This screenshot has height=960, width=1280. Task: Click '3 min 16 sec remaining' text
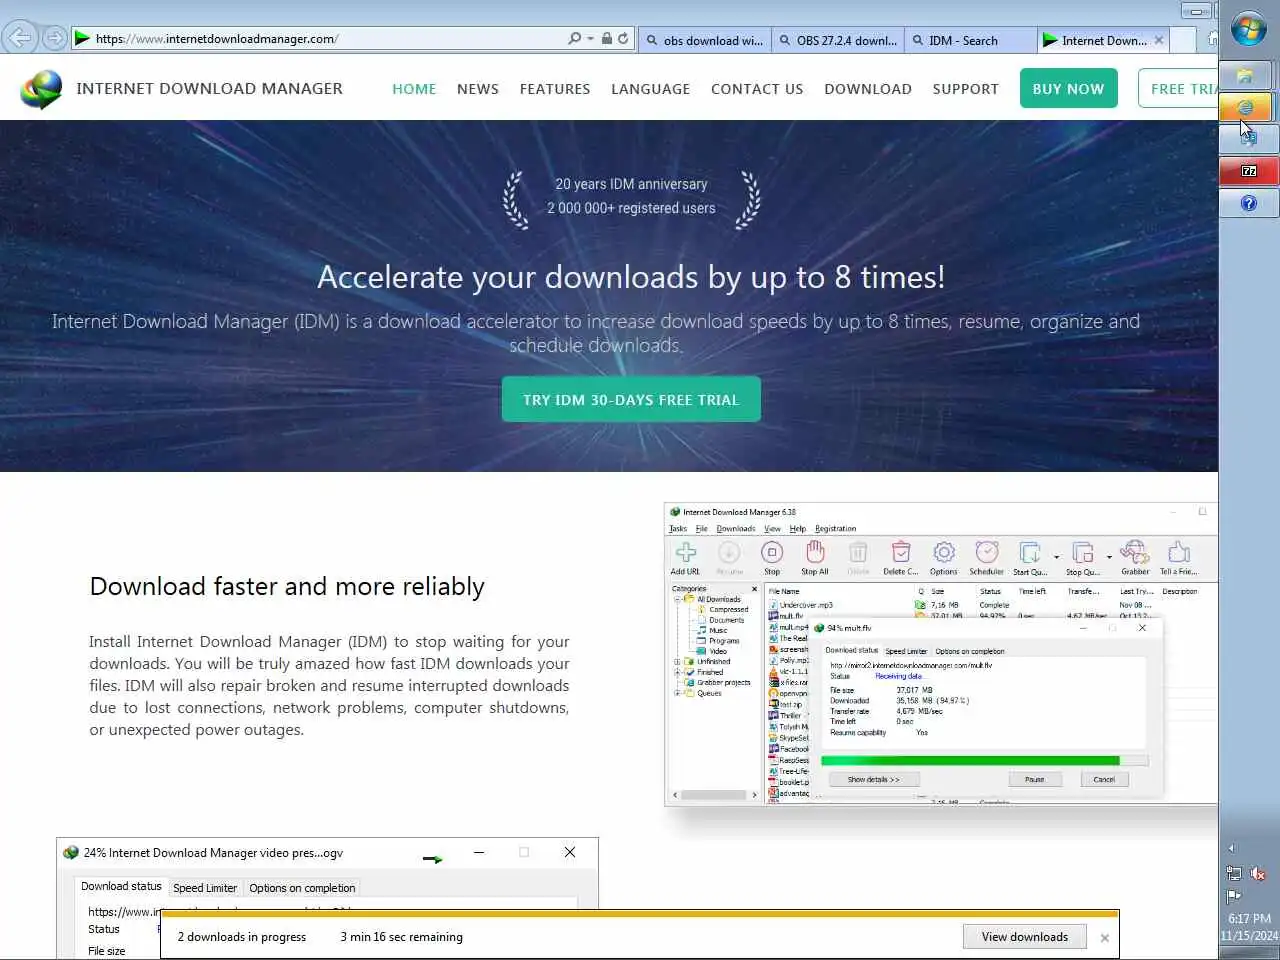point(401,937)
